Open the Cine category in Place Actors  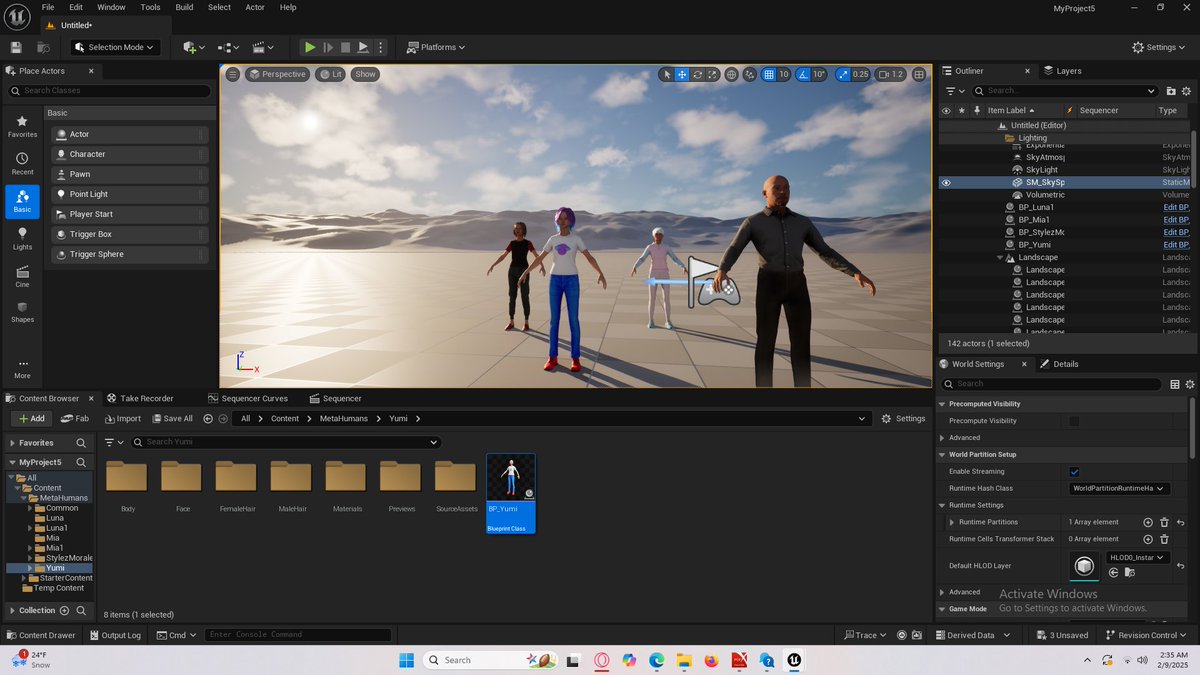coord(22,276)
